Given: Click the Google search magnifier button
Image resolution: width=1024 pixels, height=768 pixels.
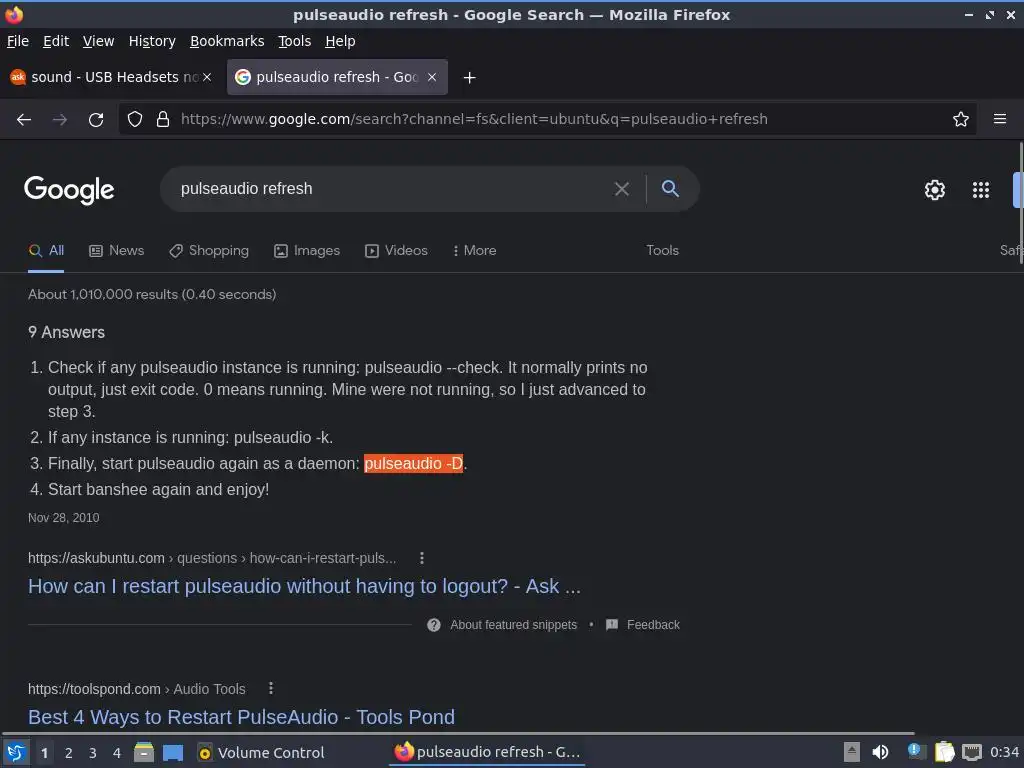Looking at the screenshot, I should click(670, 189).
